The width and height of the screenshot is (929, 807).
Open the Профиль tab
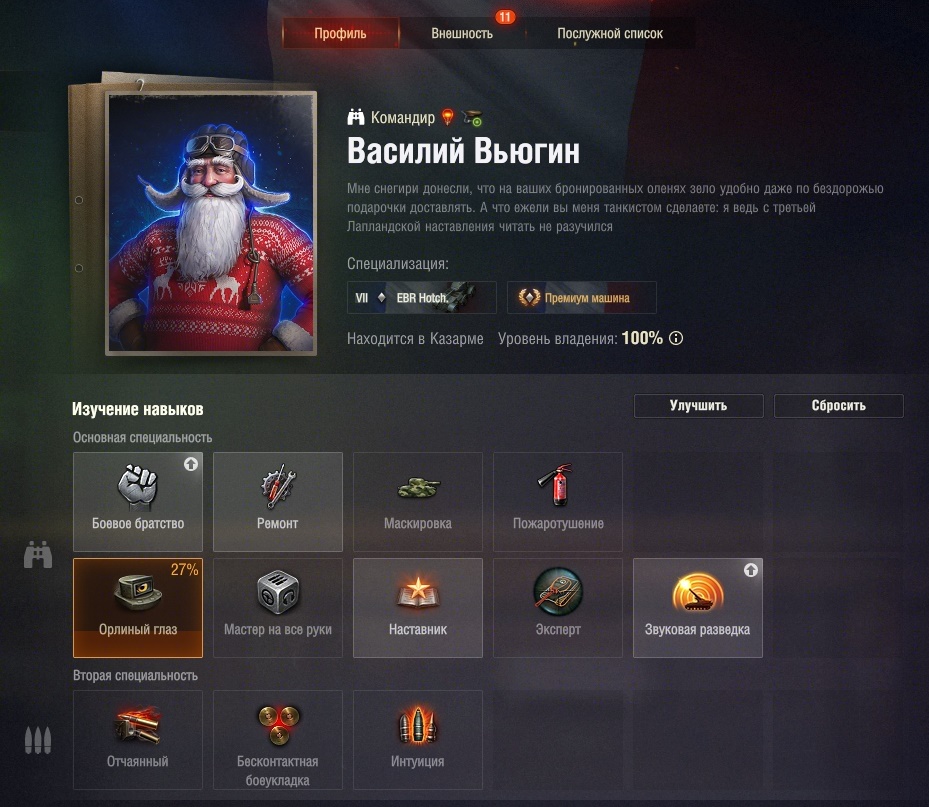[340, 33]
